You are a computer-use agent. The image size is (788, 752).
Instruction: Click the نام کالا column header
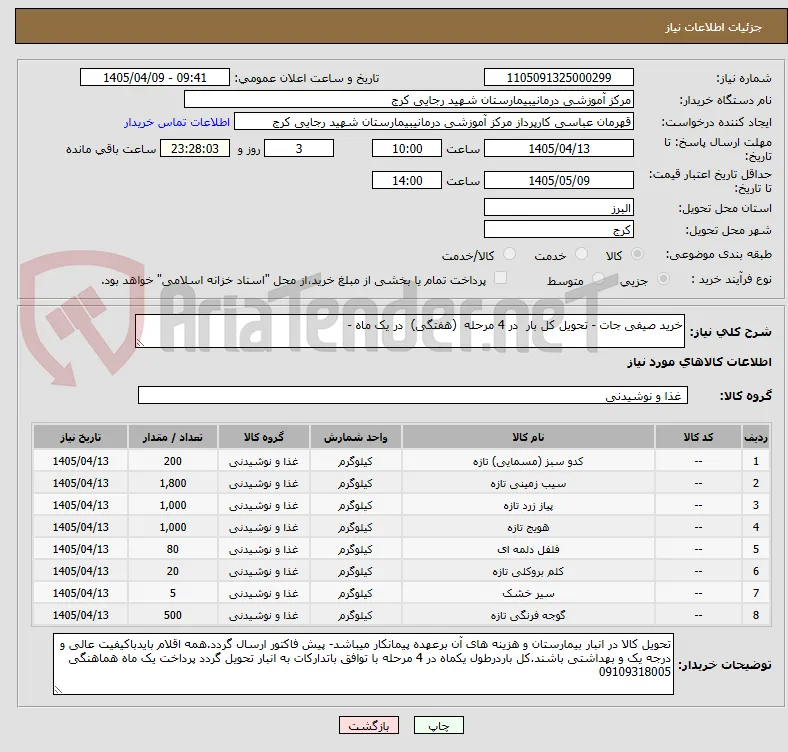528,437
